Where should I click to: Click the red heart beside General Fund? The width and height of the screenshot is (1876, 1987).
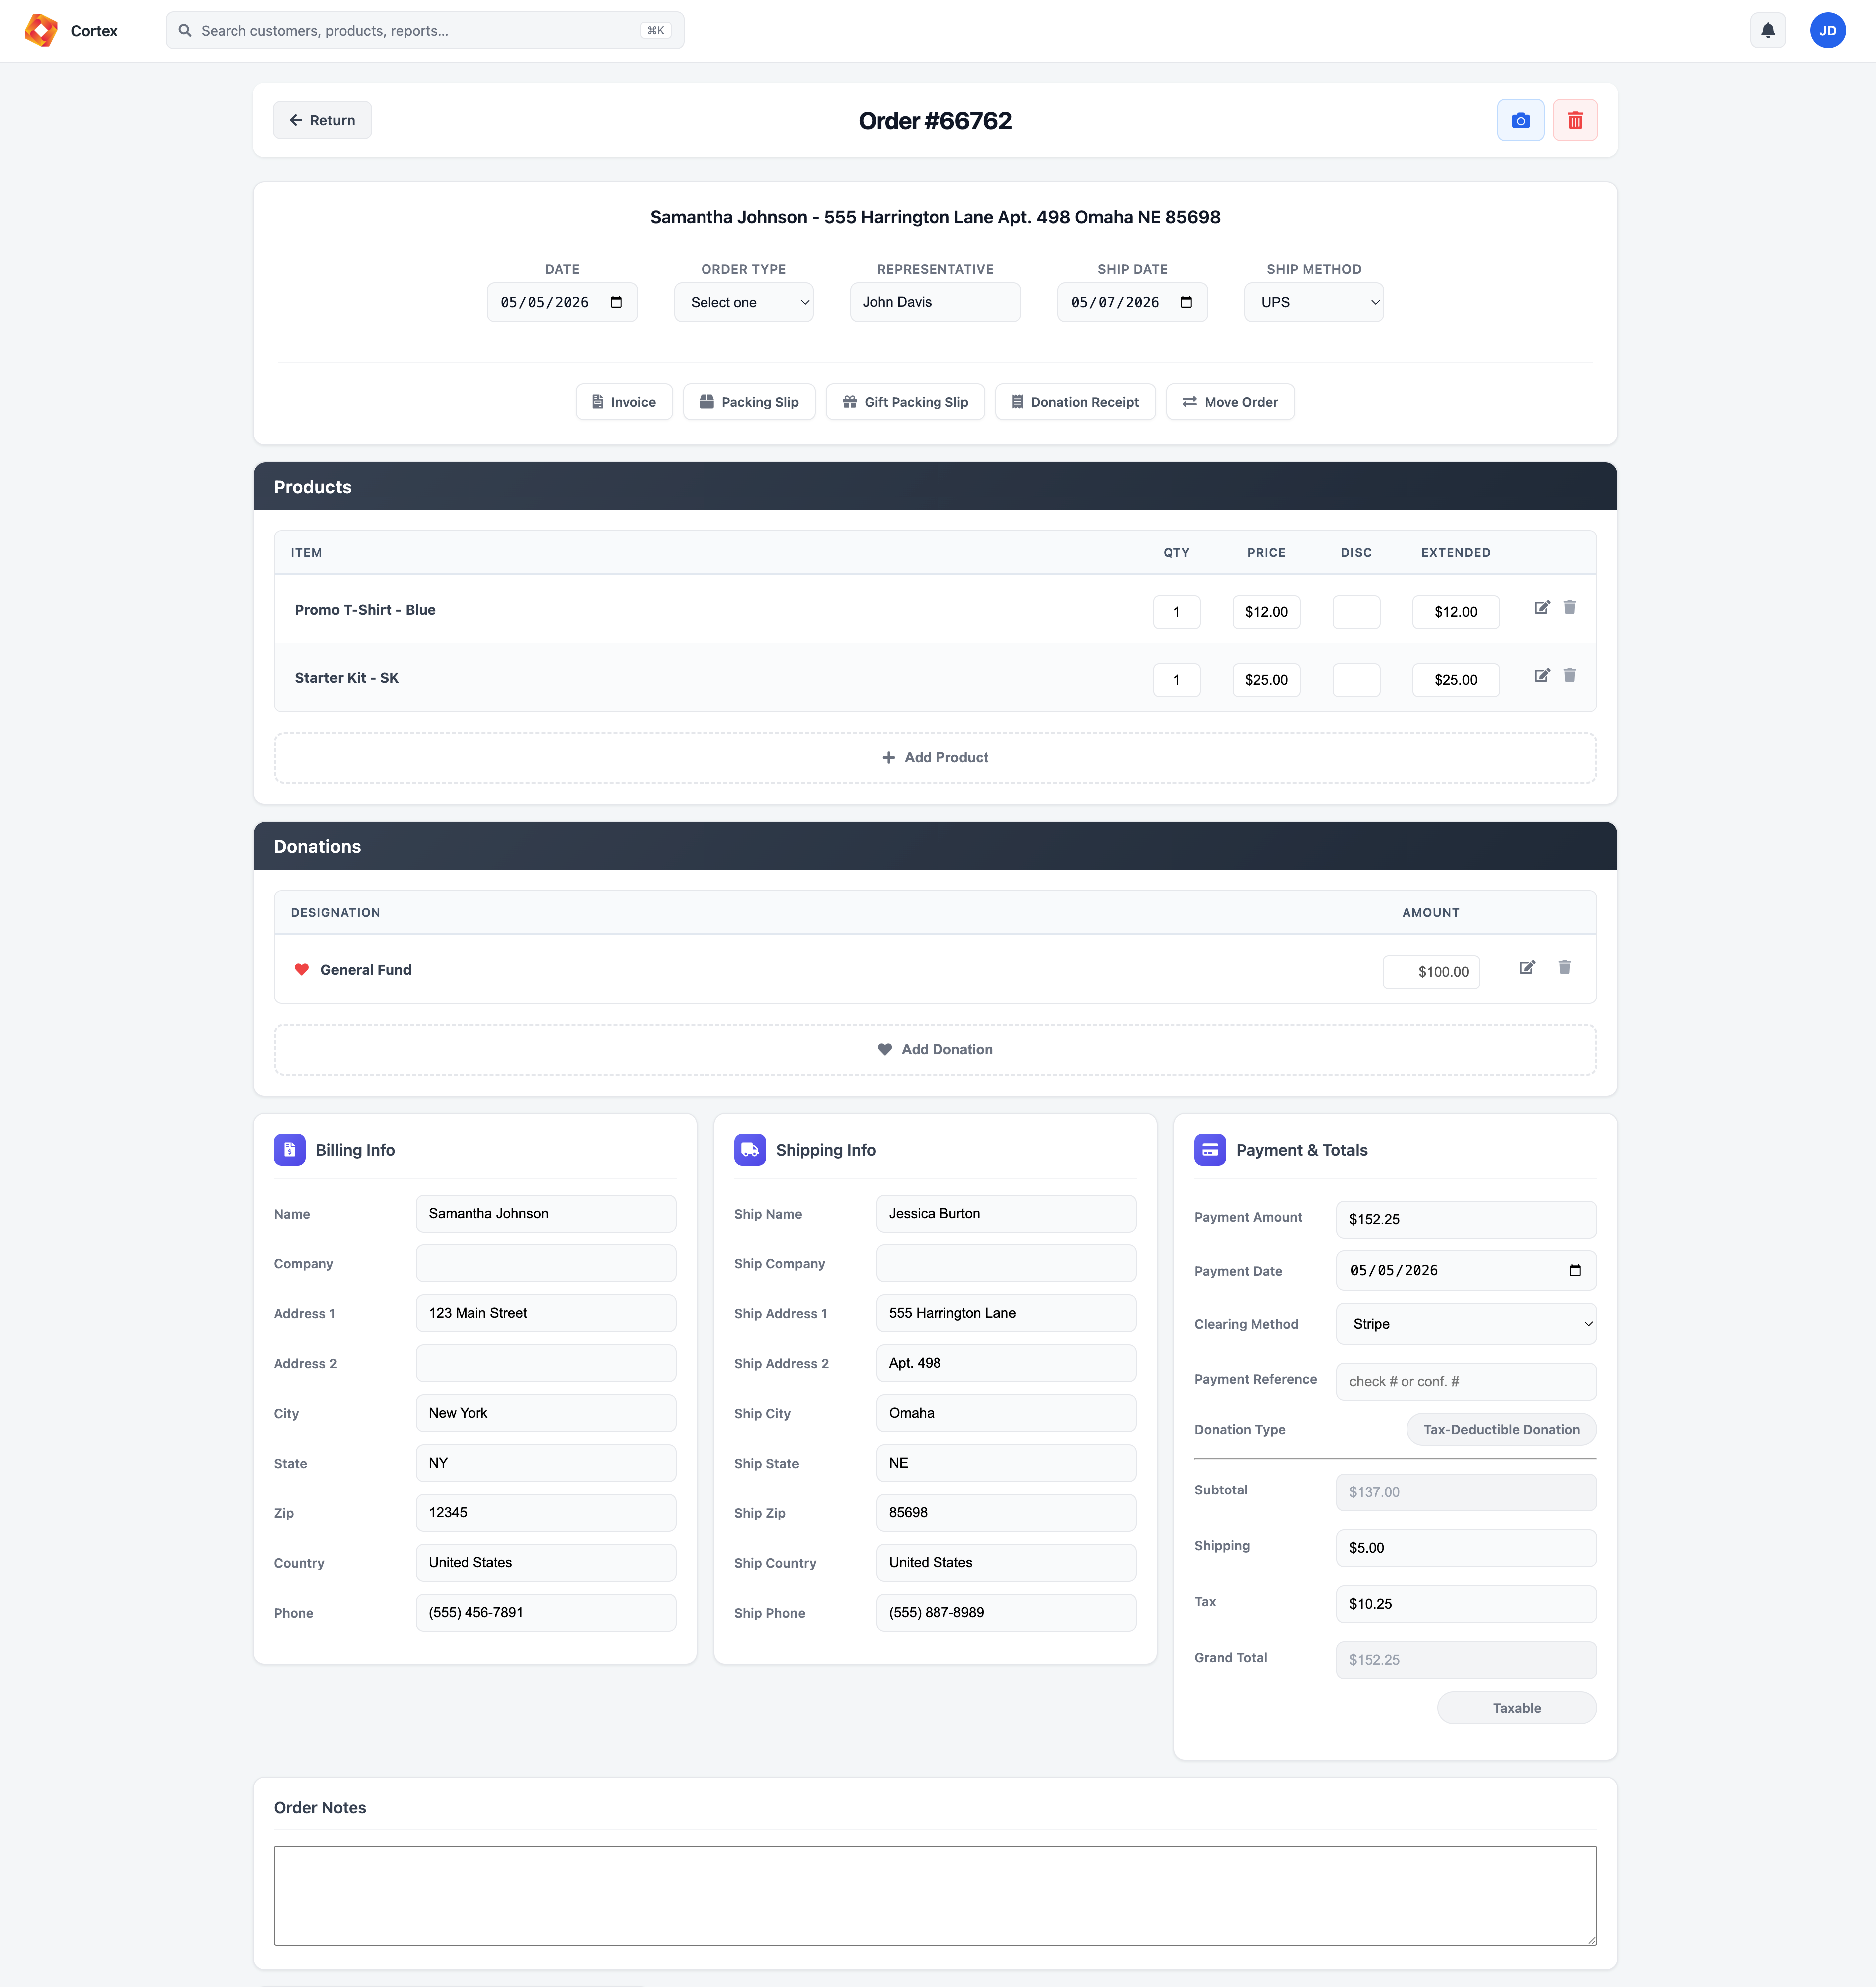[302, 970]
